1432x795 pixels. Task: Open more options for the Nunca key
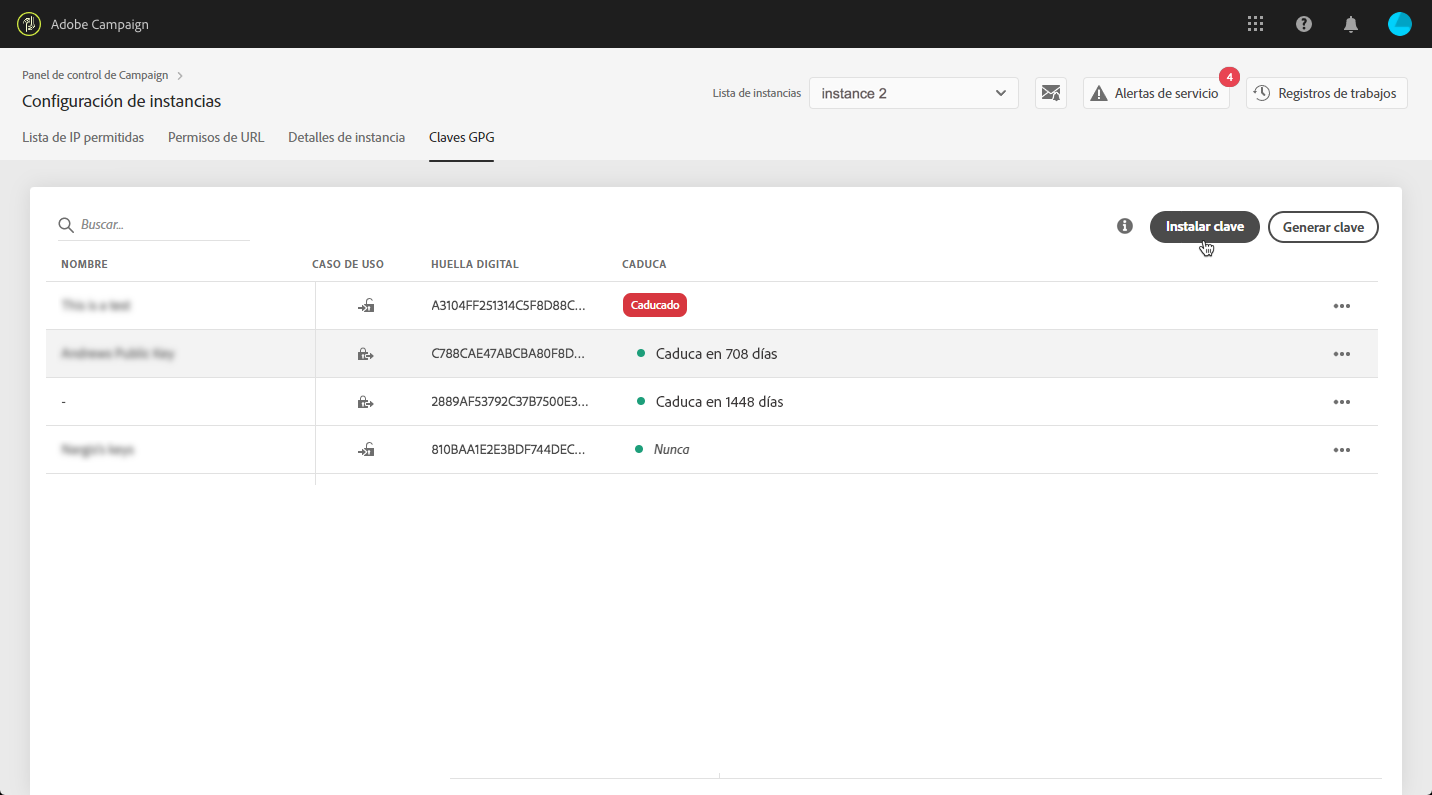click(1342, 450)
